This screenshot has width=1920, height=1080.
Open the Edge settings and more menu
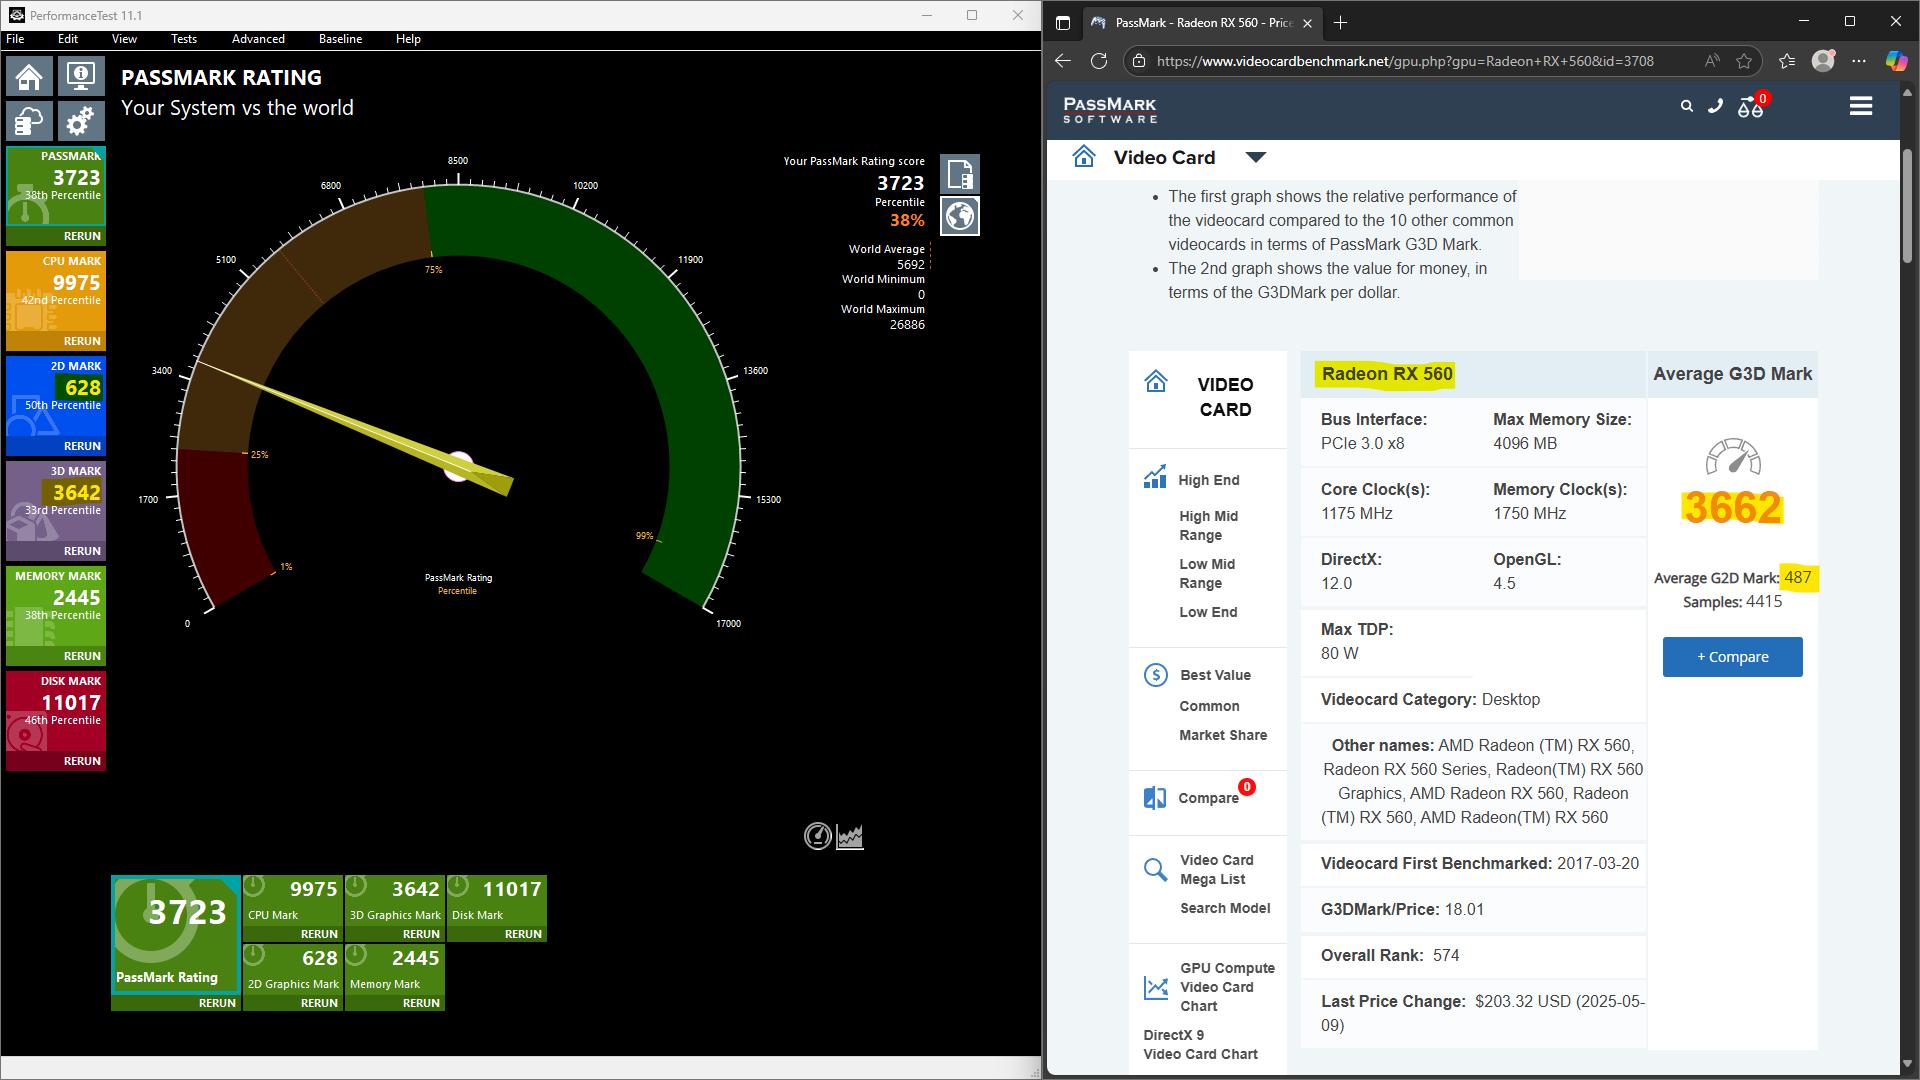coord(1859,61)
